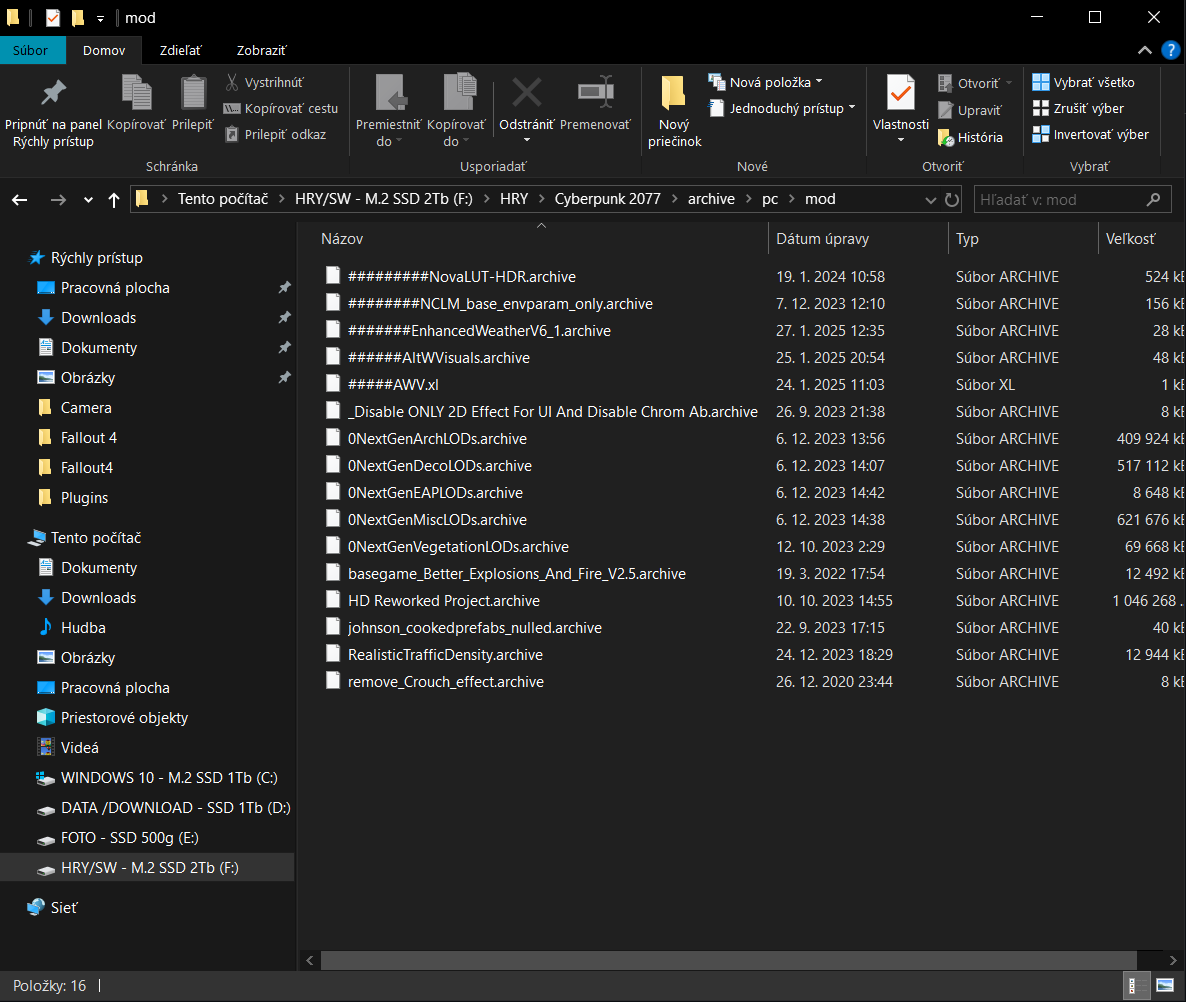
Task: Open Premiestniť do menu
Action: point(389,112)
